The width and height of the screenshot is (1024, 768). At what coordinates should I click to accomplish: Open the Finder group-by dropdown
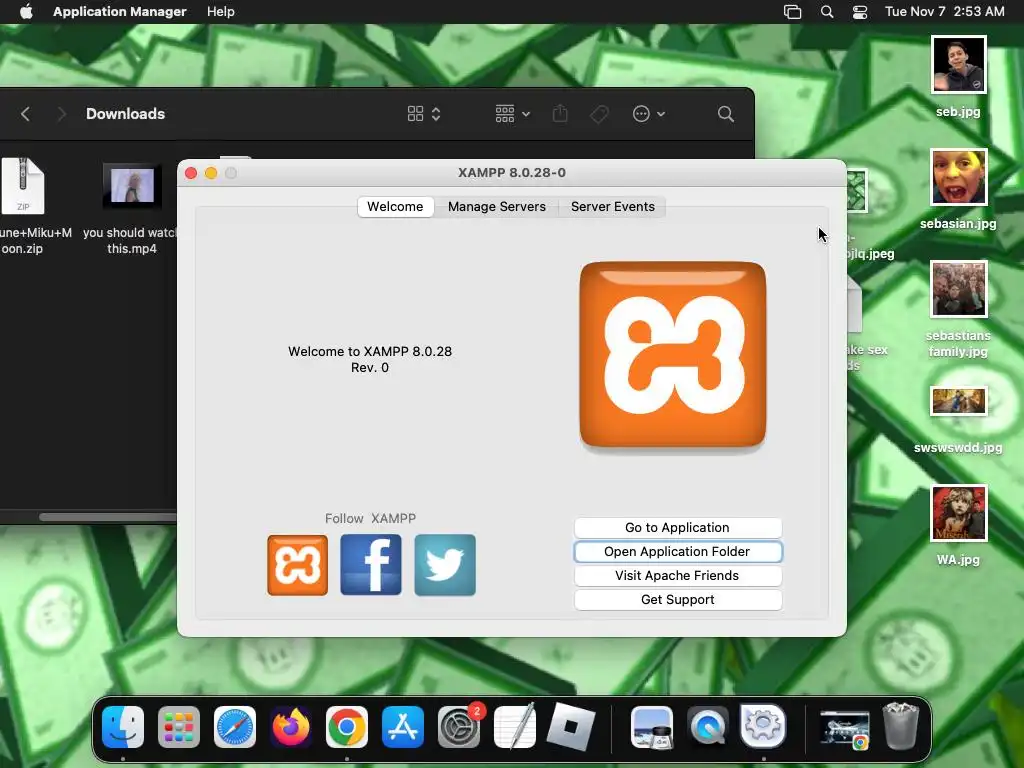pyautogui.click(x=512, y=114)
